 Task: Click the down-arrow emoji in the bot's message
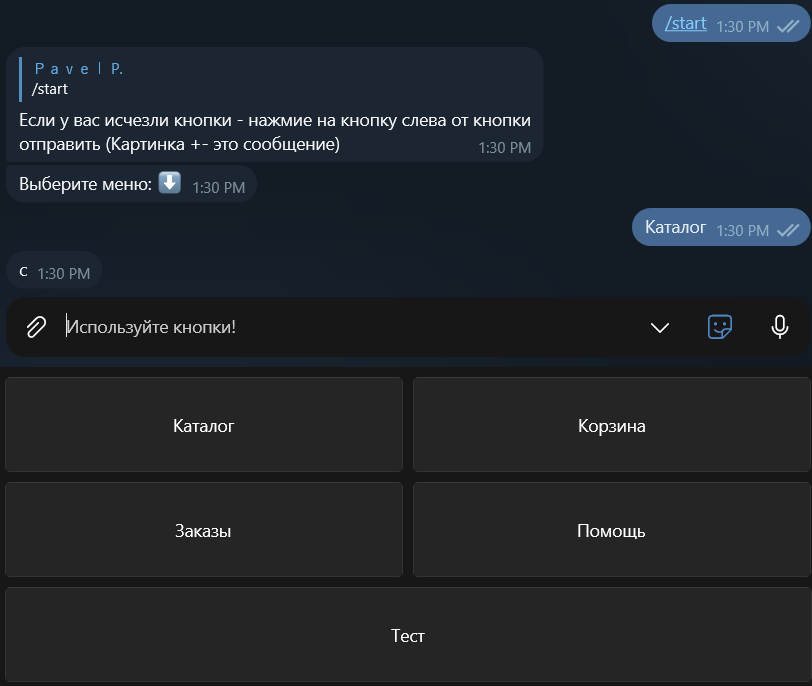pos(170,184)
